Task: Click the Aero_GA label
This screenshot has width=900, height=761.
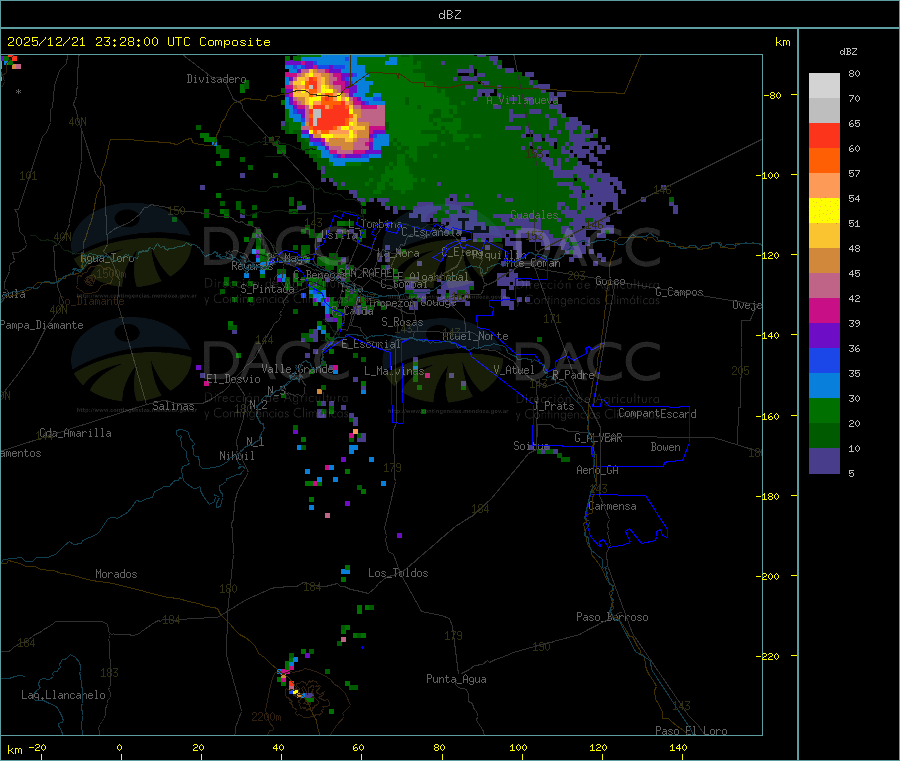Action: coord(597,470)
